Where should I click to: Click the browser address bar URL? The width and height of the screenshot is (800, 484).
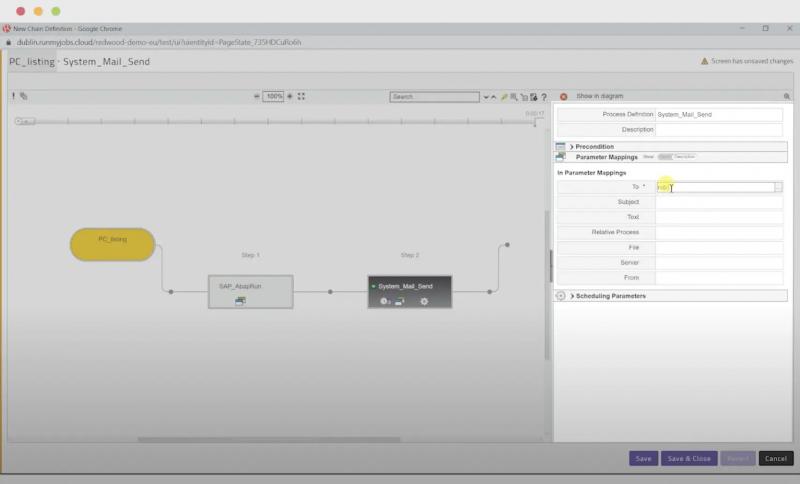click(159, 42)
